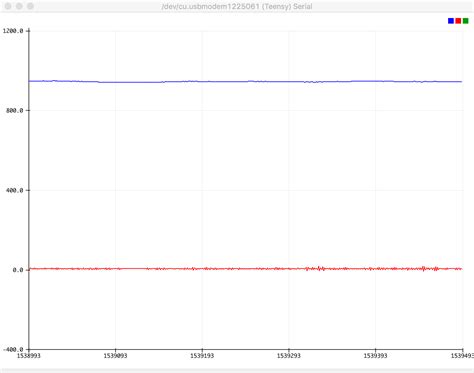The image size is (474, 373).
Task: Minimize the serial plotter window
Action: [19, 6]
